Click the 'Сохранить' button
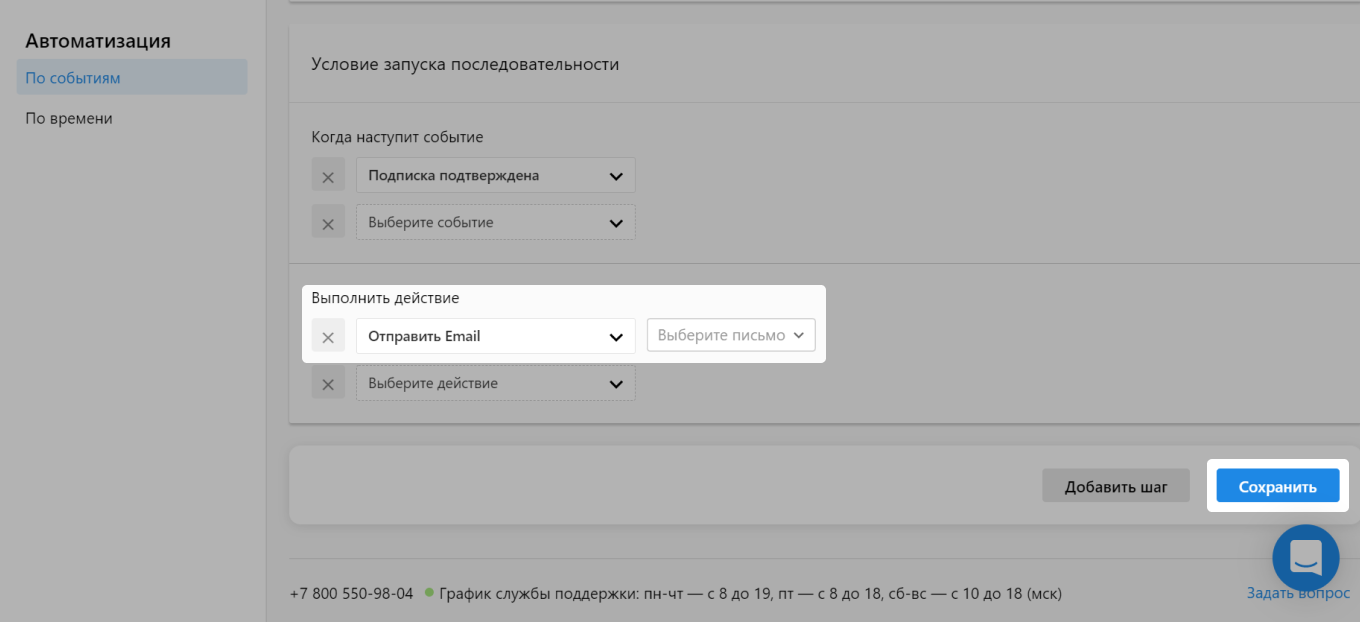1360x622 pixels. click(x=1277, y=485)
